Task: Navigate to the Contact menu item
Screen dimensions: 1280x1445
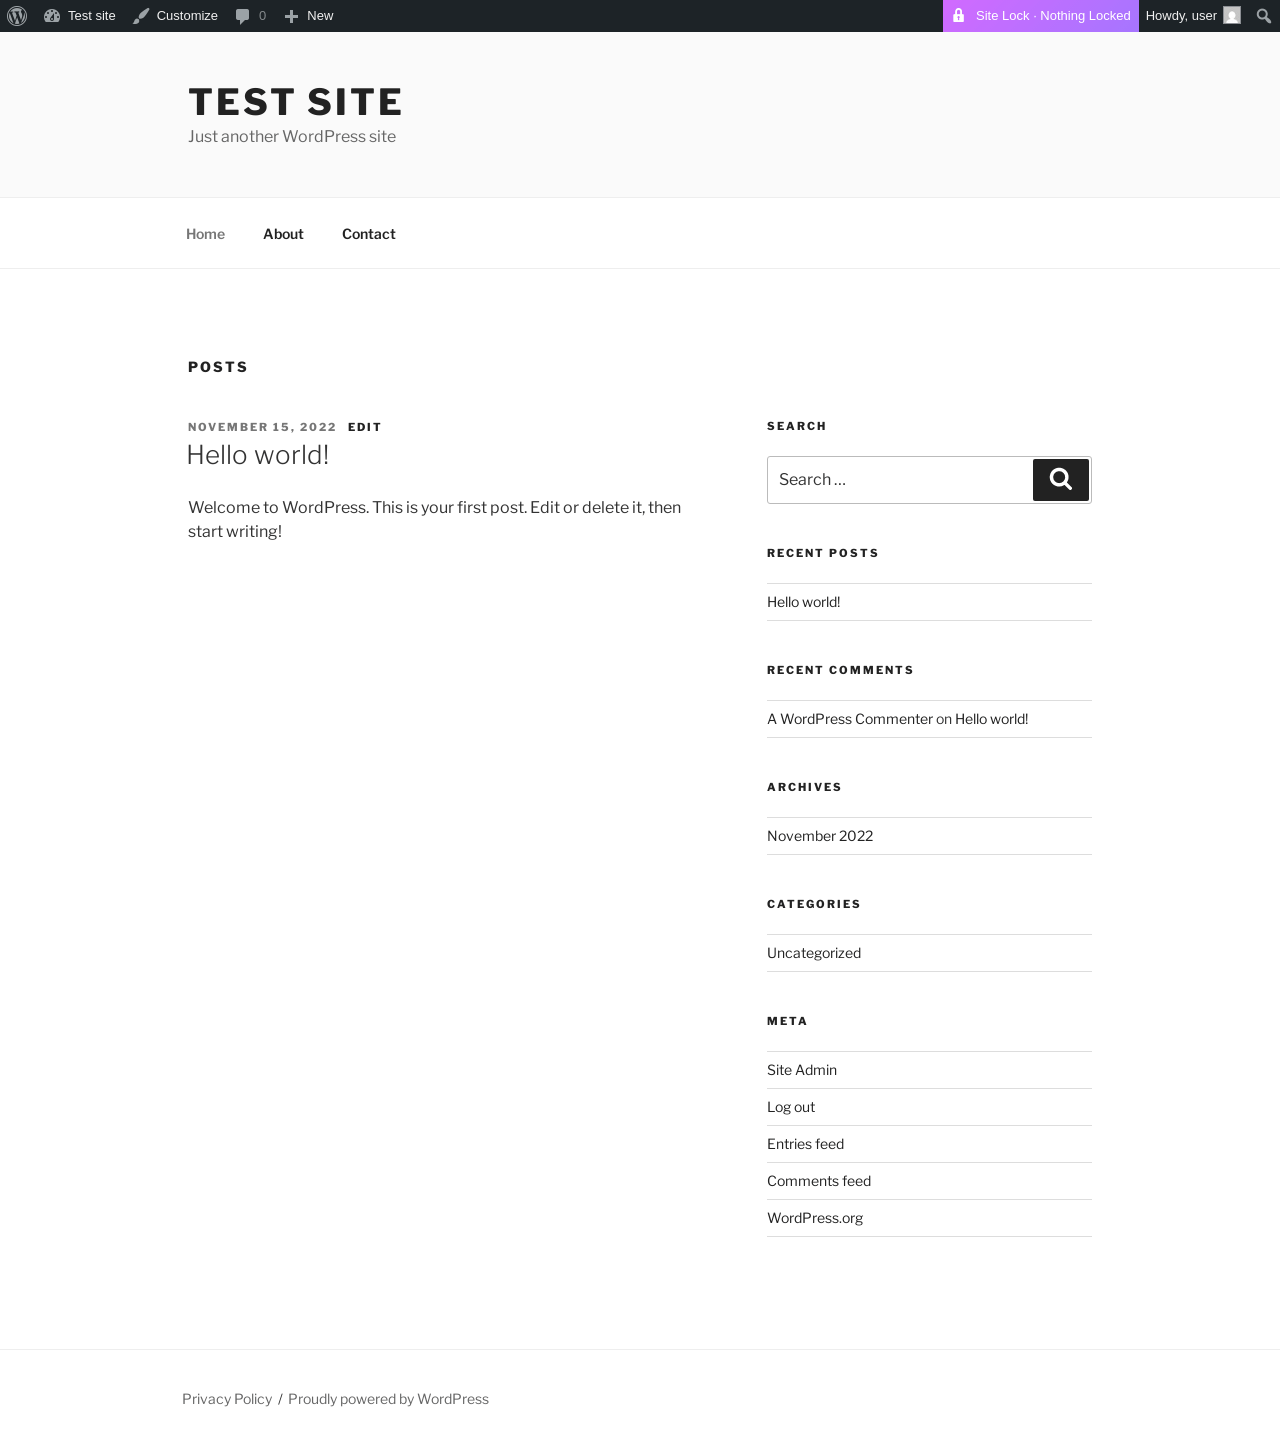Action: pos(369,234)
